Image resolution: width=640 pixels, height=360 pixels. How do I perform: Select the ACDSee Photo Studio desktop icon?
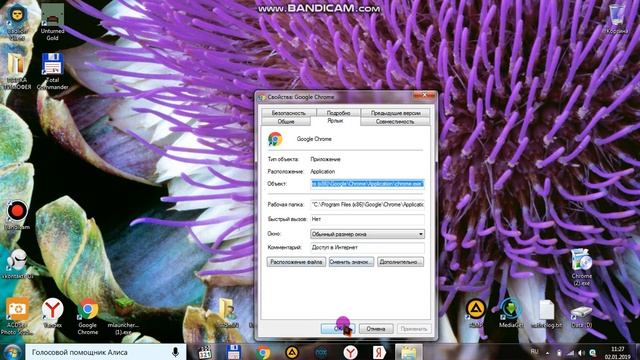(x=17, y=316)
